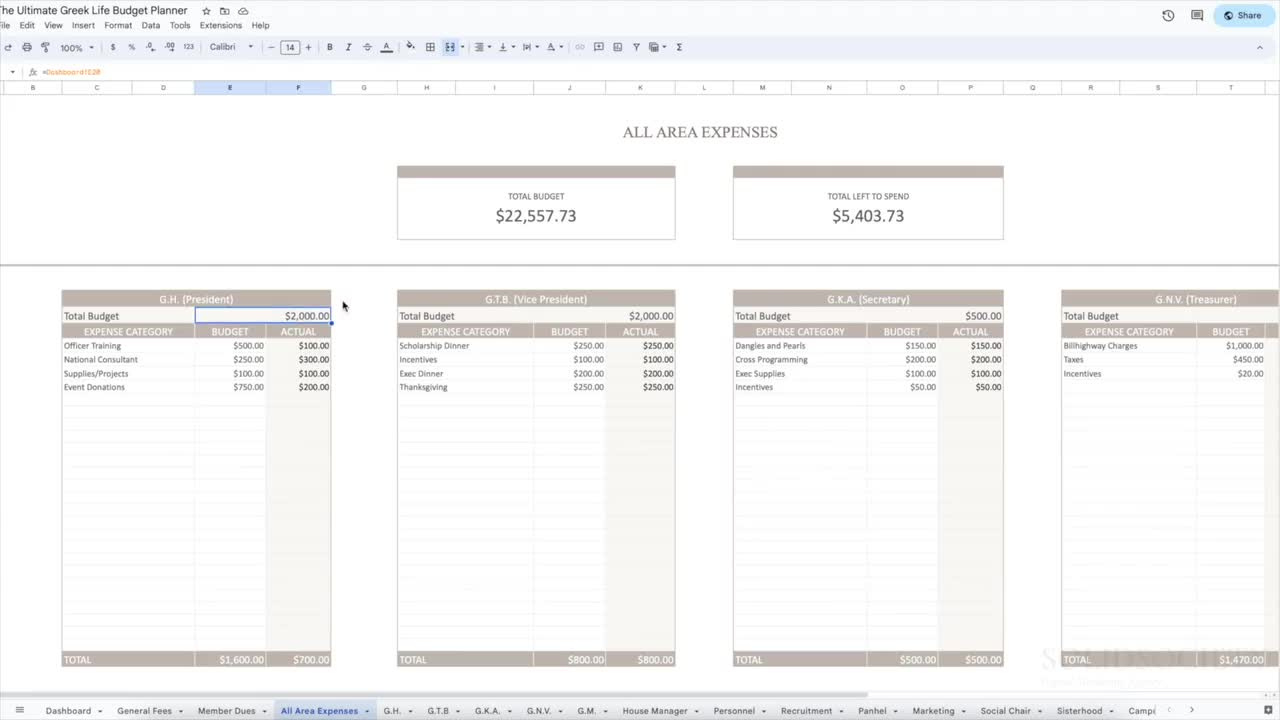Open the functions sigma menu
Viewport: 1280px width, 720px height.
[x=679, y=47]
